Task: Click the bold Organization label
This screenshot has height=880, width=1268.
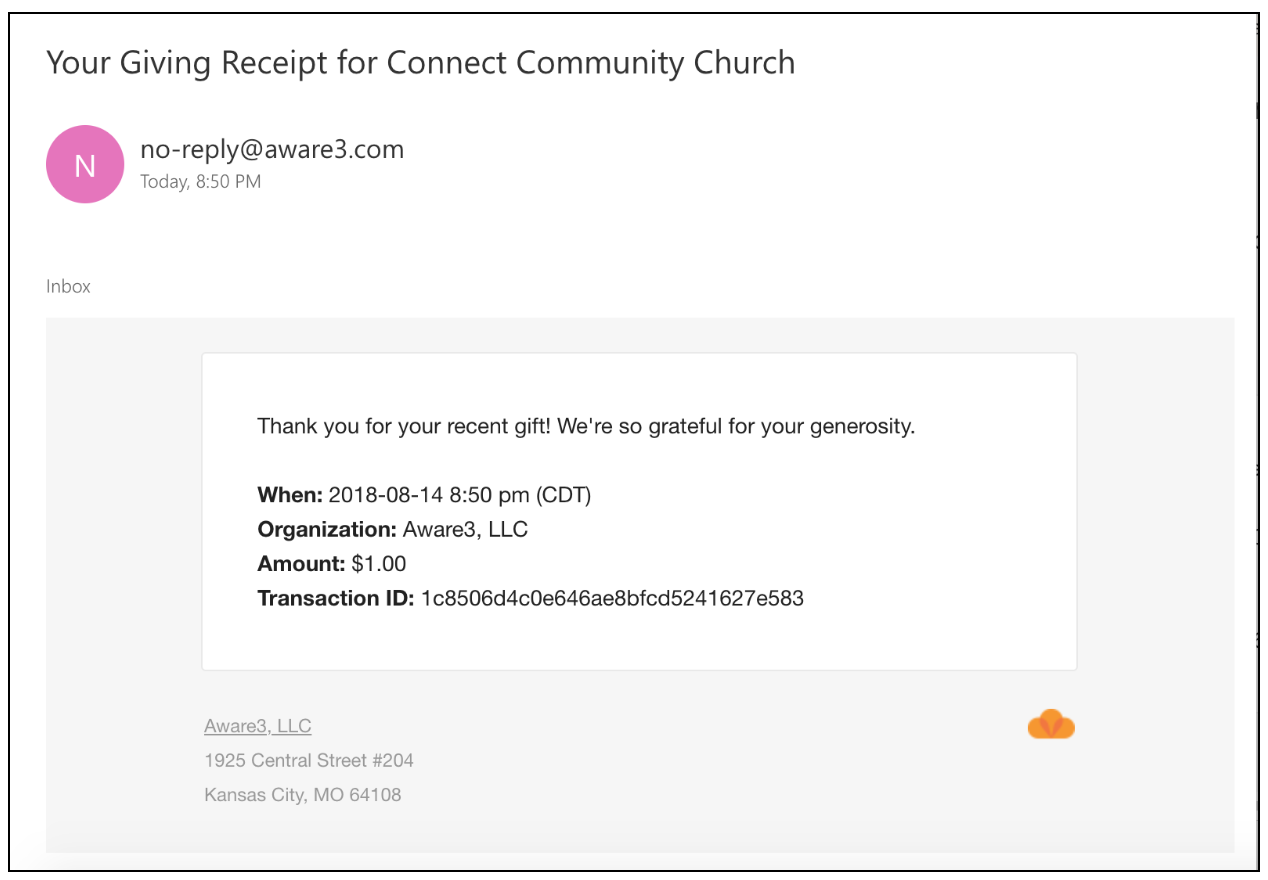Action: (328, 530)
